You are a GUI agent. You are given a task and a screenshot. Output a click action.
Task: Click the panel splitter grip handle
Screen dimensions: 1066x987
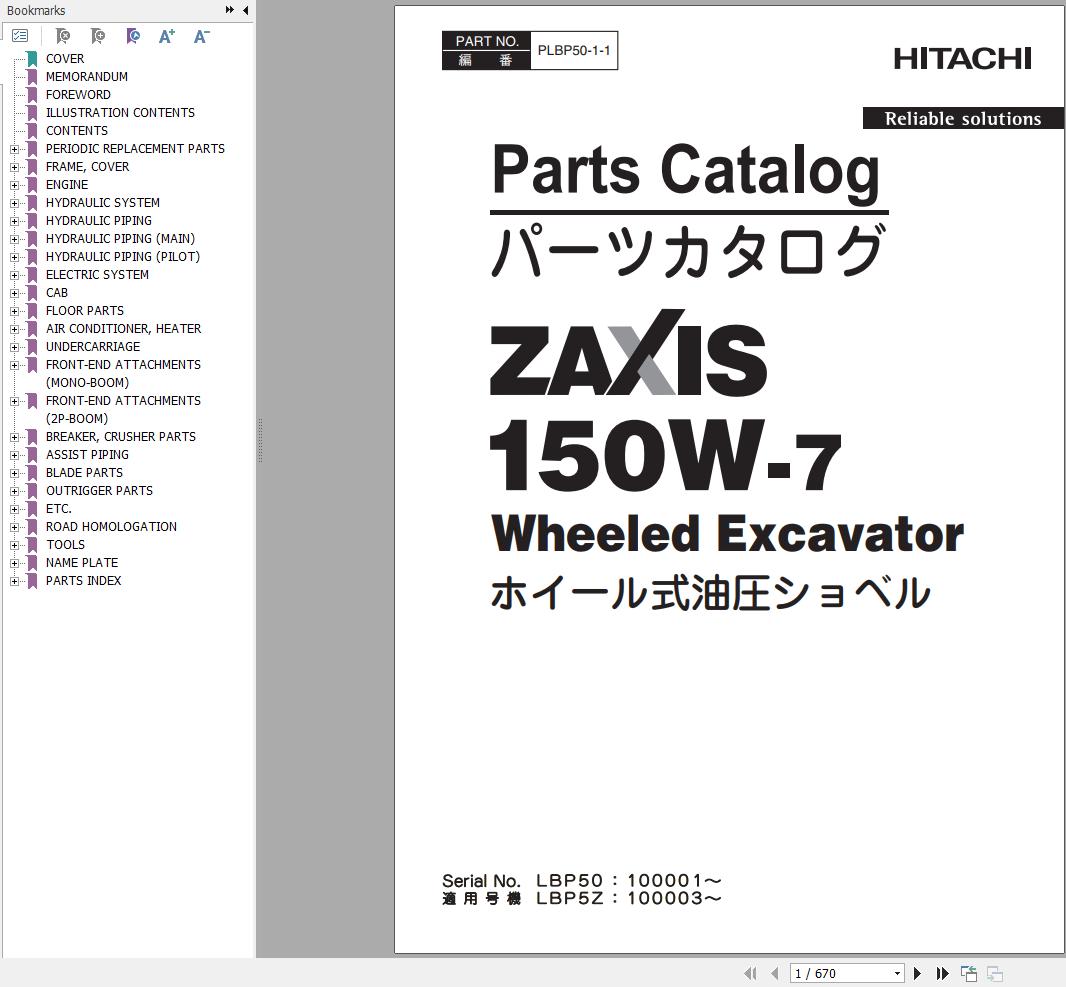(260, 440)
